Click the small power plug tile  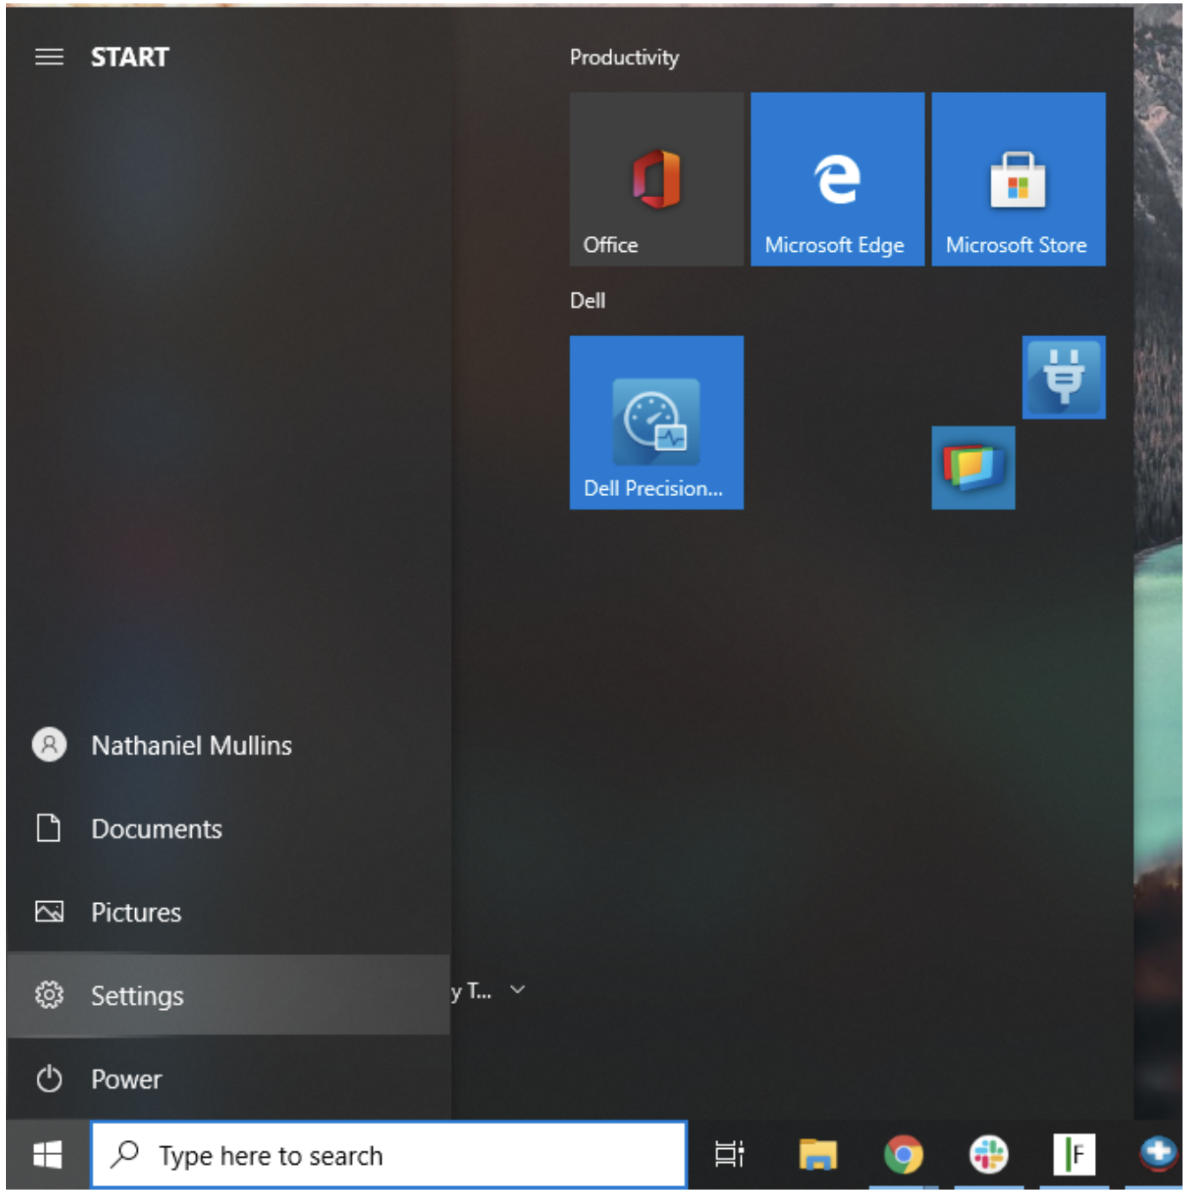click(x=1063, y=377)
